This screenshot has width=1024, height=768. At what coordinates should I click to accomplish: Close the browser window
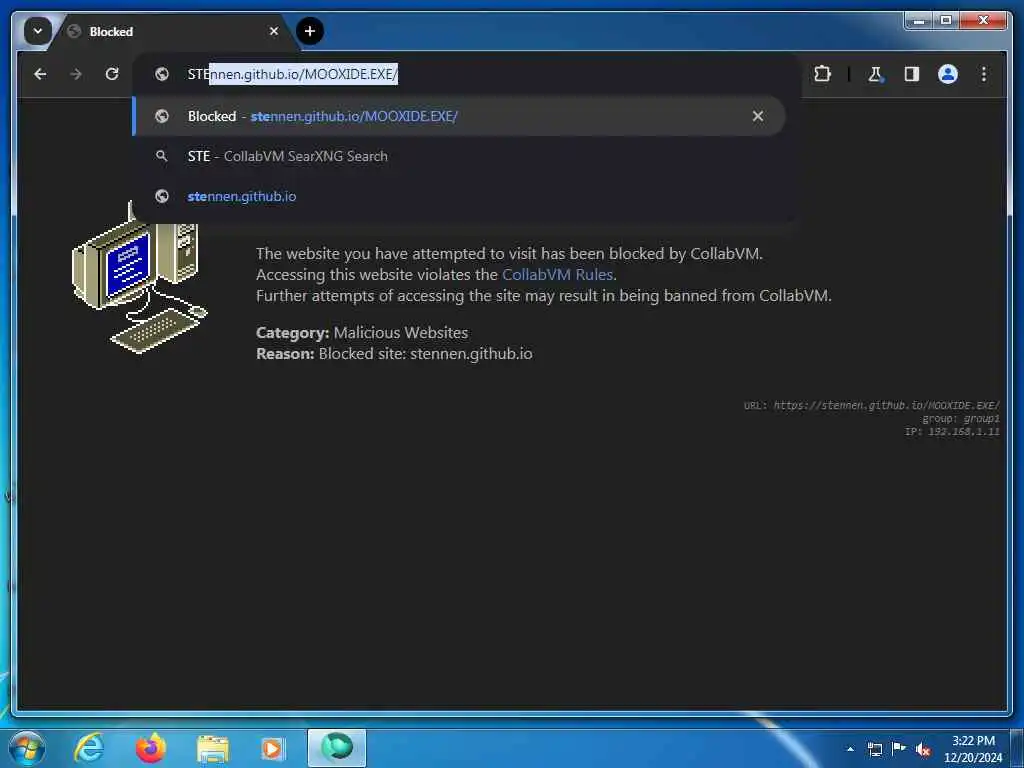tap(983, 21)
